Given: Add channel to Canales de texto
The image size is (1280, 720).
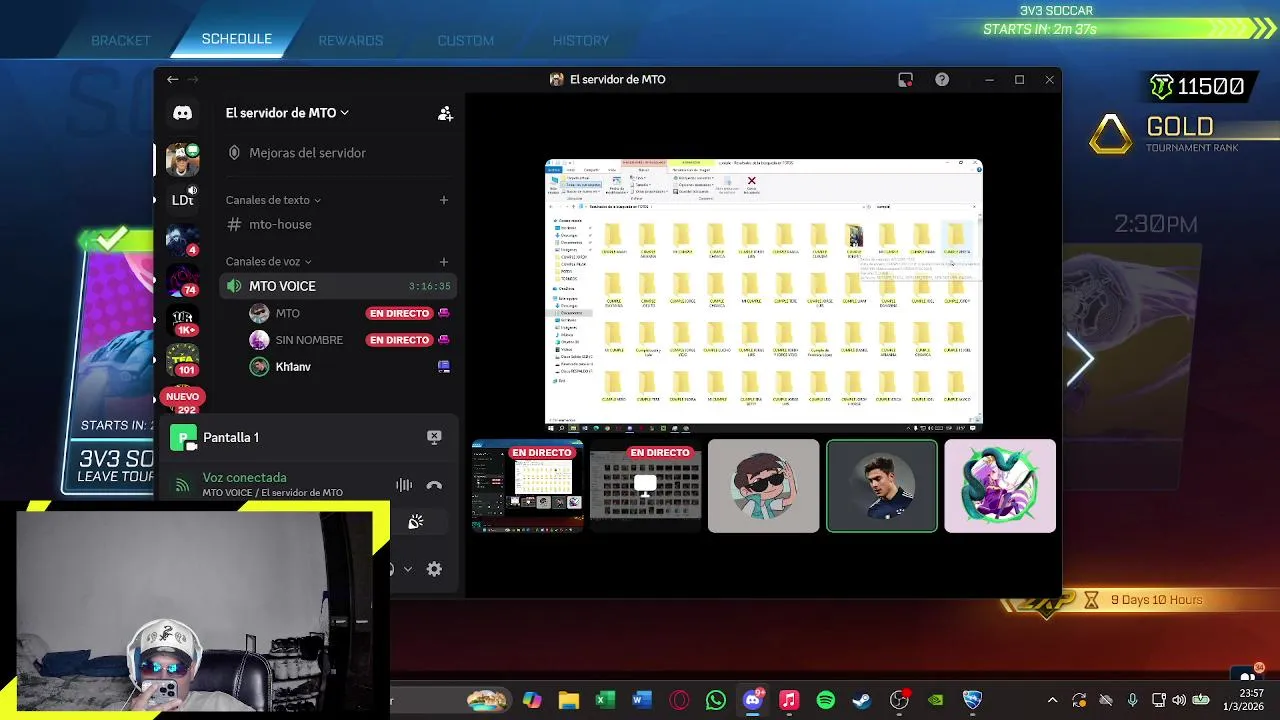Looking at the screenshot, I should click(x=444, y=200).
